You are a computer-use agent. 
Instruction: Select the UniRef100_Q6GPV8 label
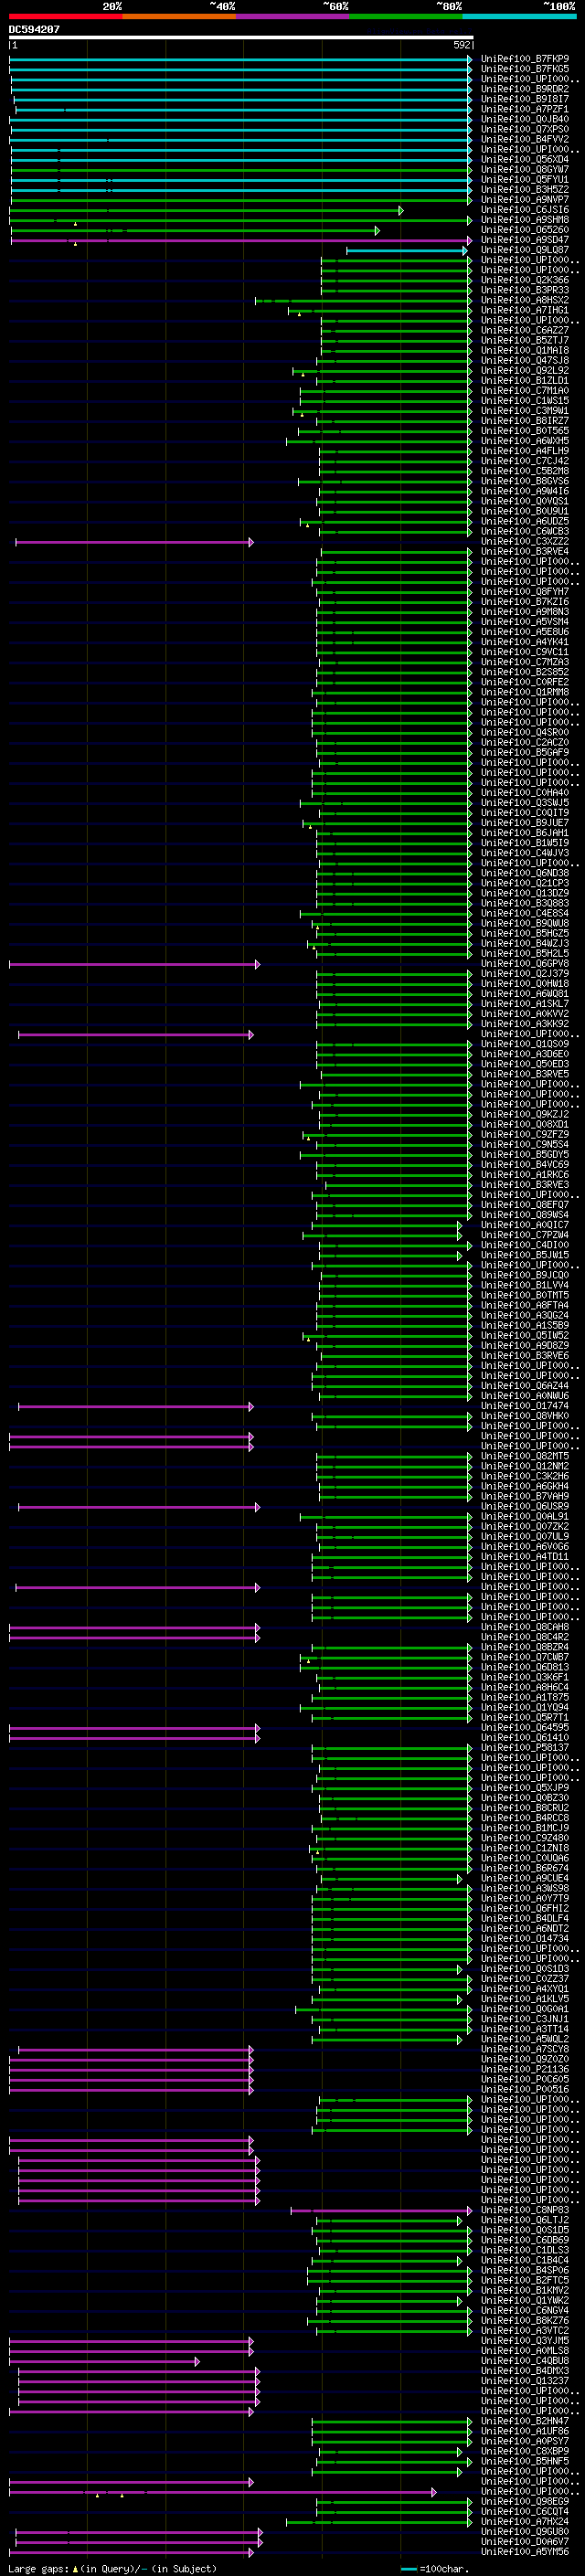pos(525,964)
